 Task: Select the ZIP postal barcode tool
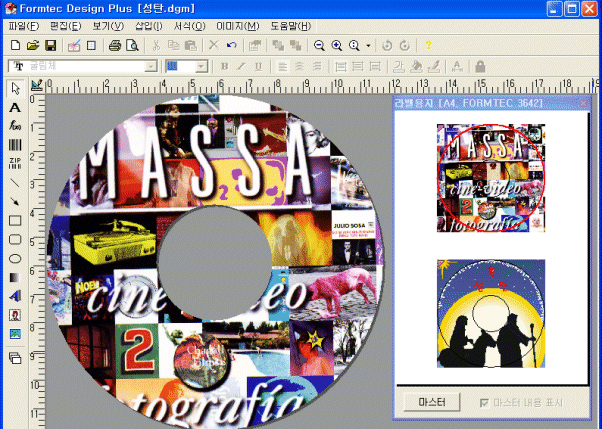pos(15,163)
